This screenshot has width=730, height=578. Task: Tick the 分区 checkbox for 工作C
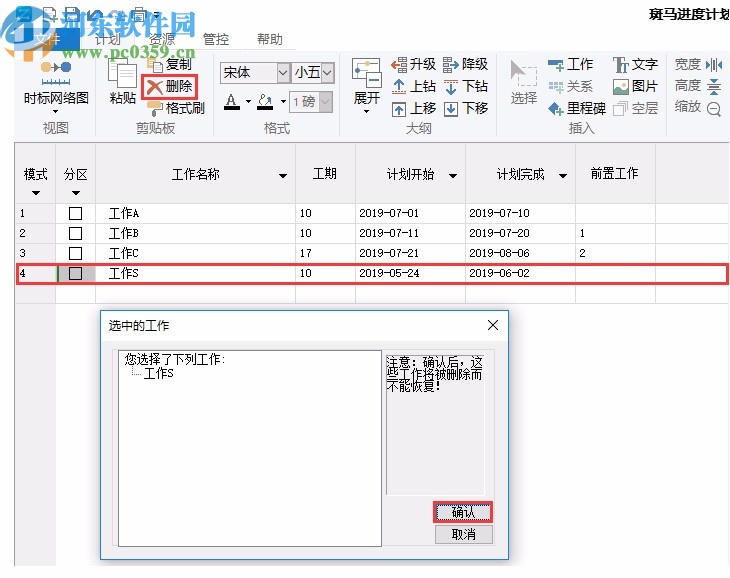(x=75, y=253)
